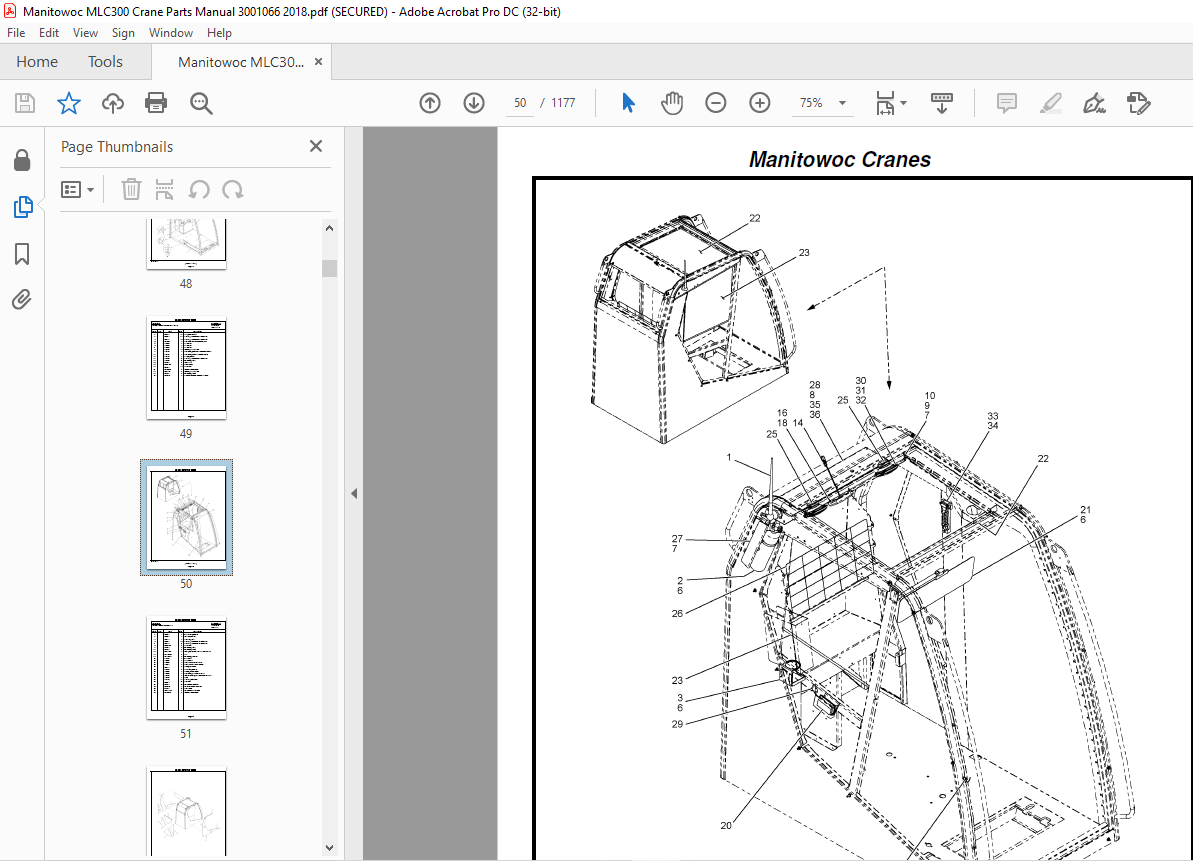Select the Manitowoc MLC30... document tab
This screenshot has height=861, width=1193.
[x=240, y=62]
